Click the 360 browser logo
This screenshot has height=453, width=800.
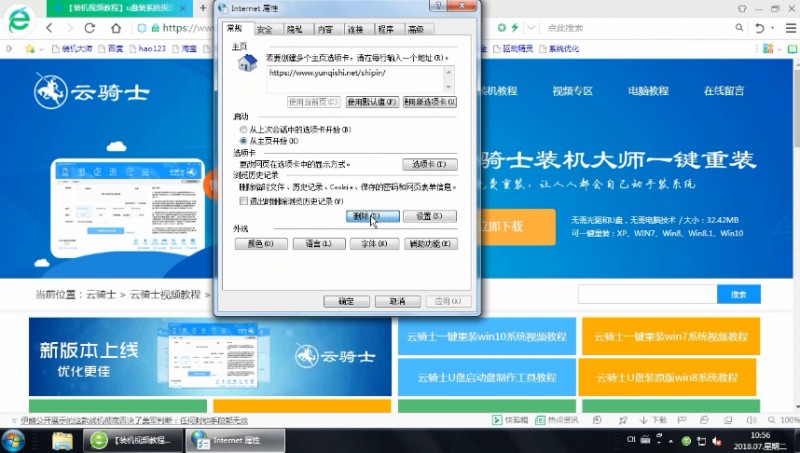19,20
